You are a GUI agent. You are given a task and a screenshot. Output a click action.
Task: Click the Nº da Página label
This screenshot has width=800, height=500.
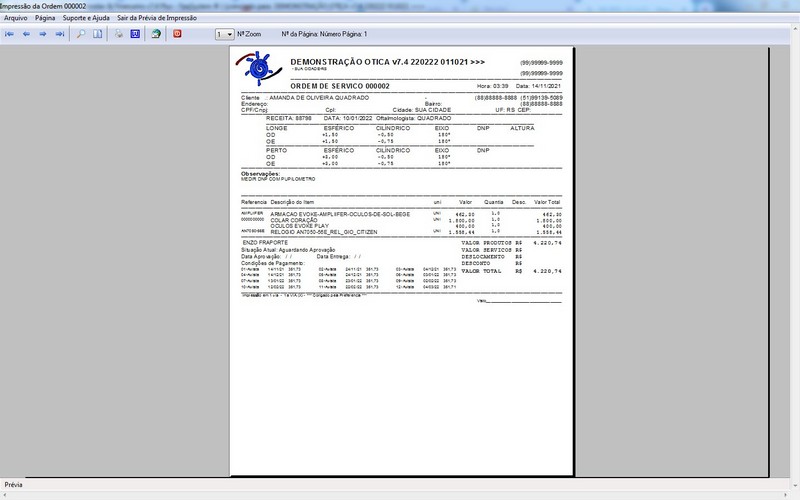pos(324,34)
